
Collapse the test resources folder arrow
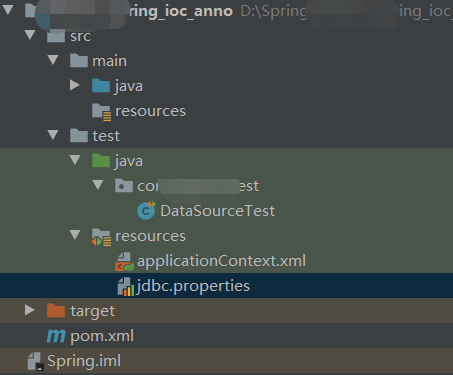coord(75,235)
